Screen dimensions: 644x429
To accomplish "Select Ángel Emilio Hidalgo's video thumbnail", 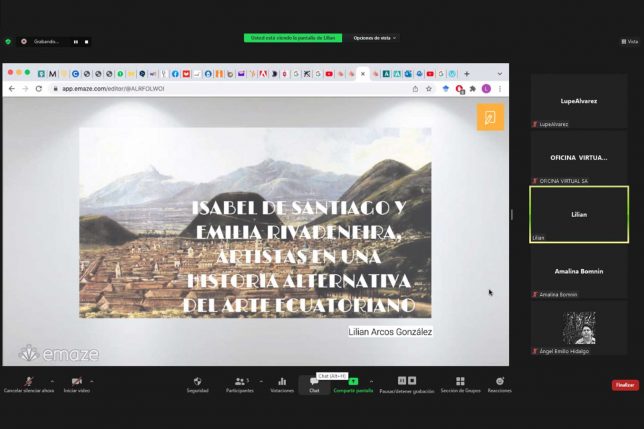I will point(579,326).
